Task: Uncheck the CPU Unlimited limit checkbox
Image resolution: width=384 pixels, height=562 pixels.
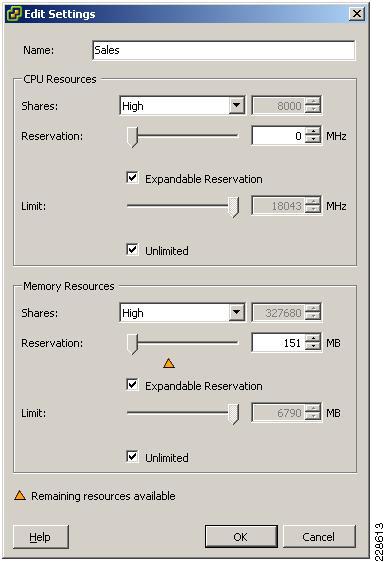Action: [x=132, y=249]
